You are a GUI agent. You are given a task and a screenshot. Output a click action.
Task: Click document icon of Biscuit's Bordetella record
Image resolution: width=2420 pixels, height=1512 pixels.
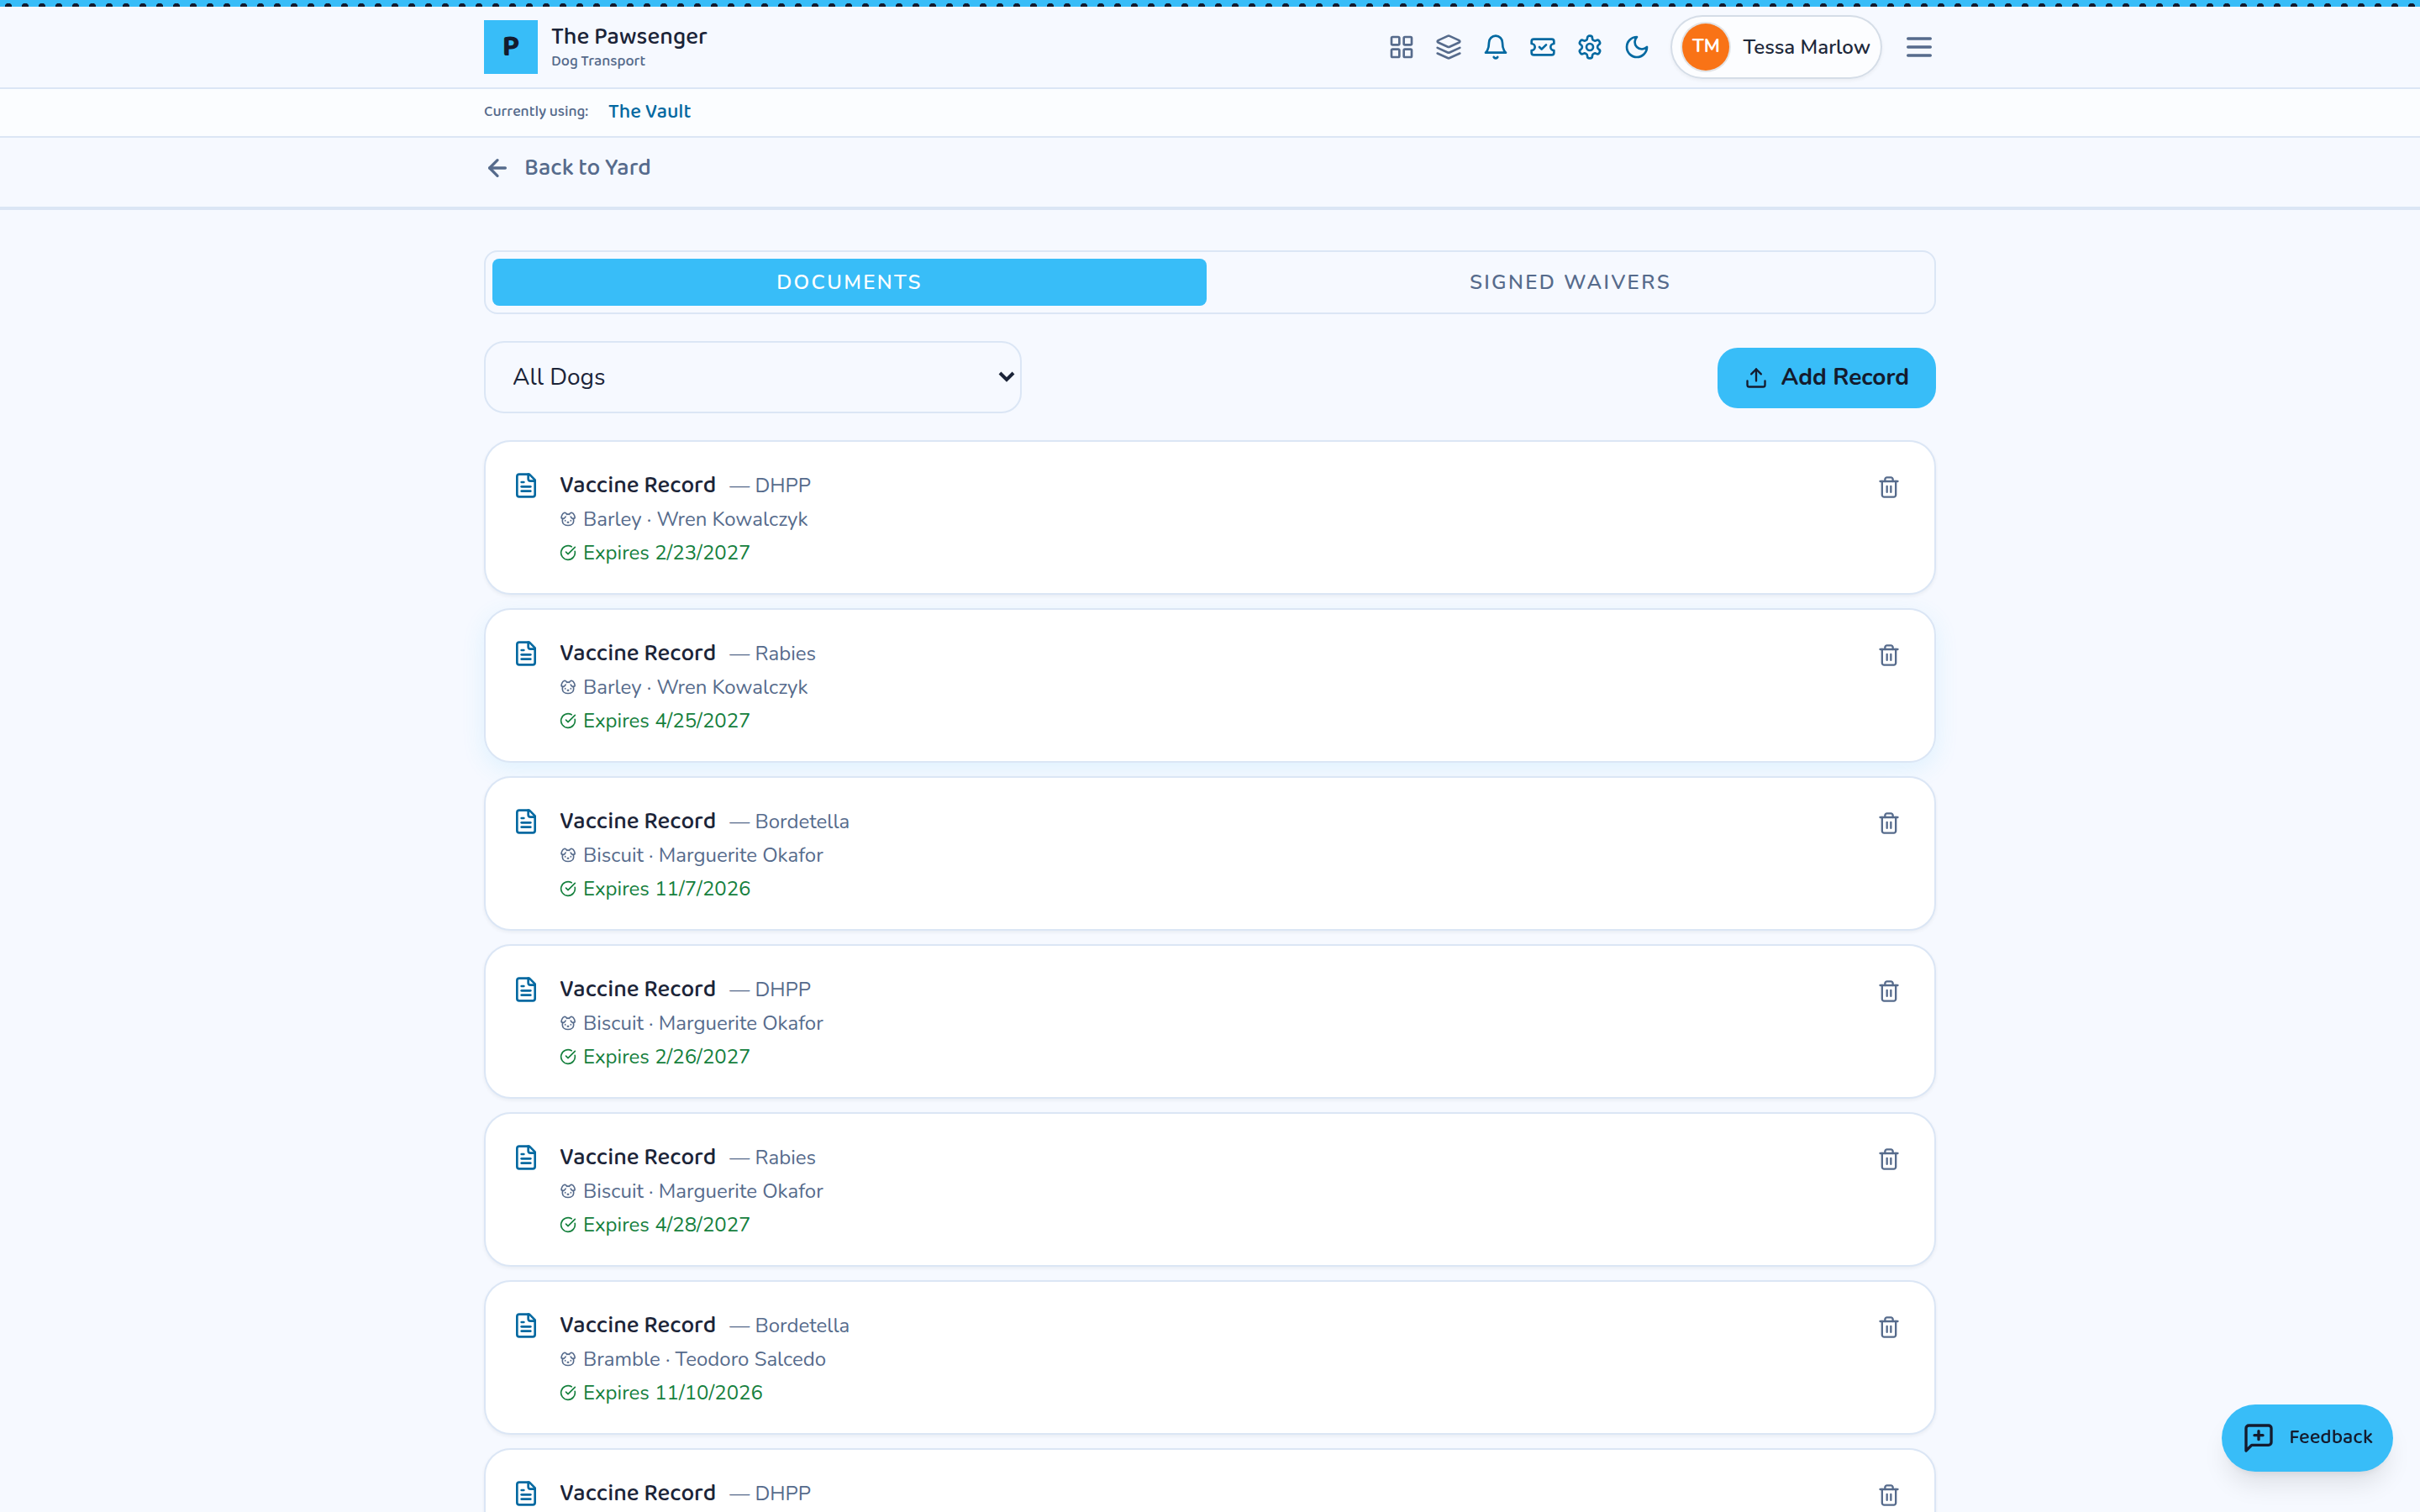point(526,822)
